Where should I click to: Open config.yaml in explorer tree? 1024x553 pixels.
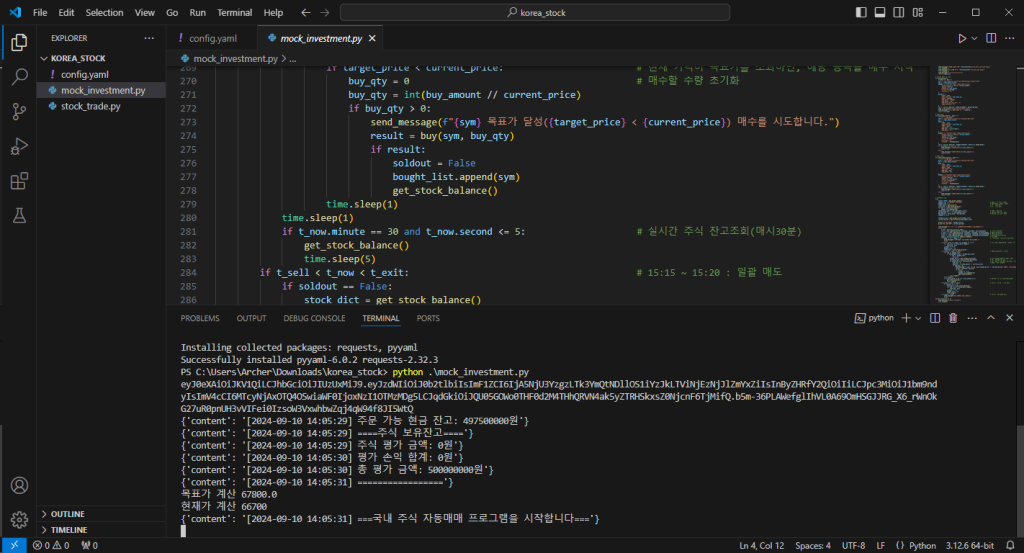coord(101,74)
